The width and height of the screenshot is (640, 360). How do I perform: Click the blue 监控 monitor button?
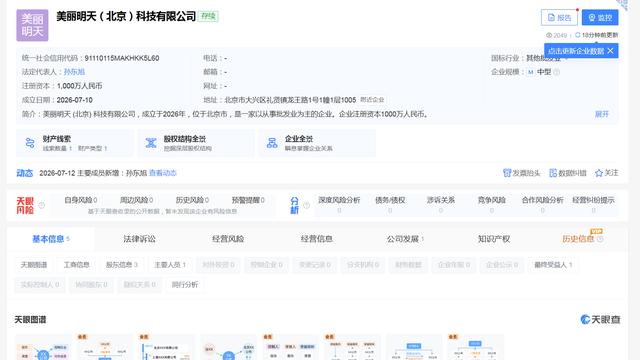coord(600,18)
